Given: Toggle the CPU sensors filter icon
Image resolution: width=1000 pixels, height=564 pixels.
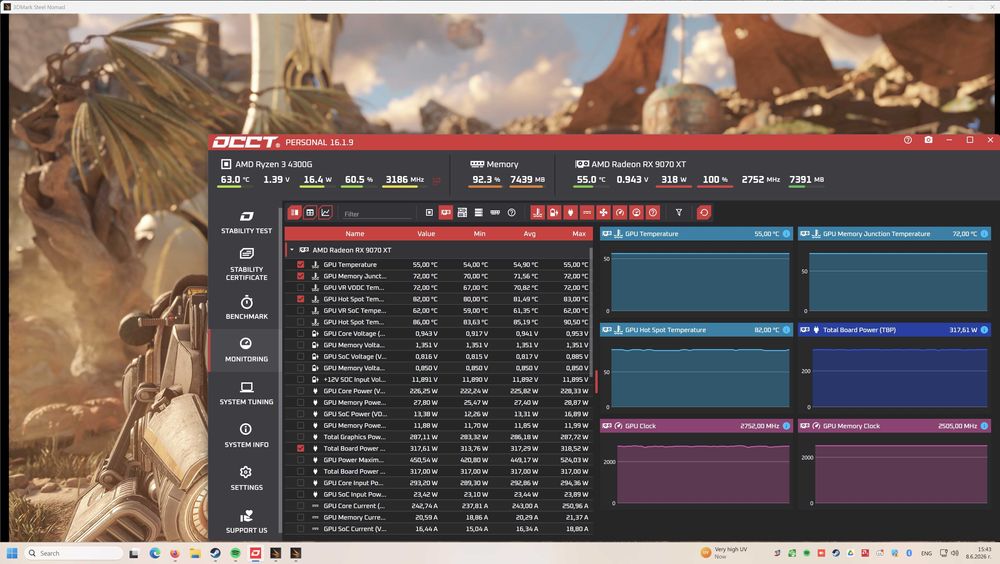Looking at the screenshot, I should click(x=429, y=212).
